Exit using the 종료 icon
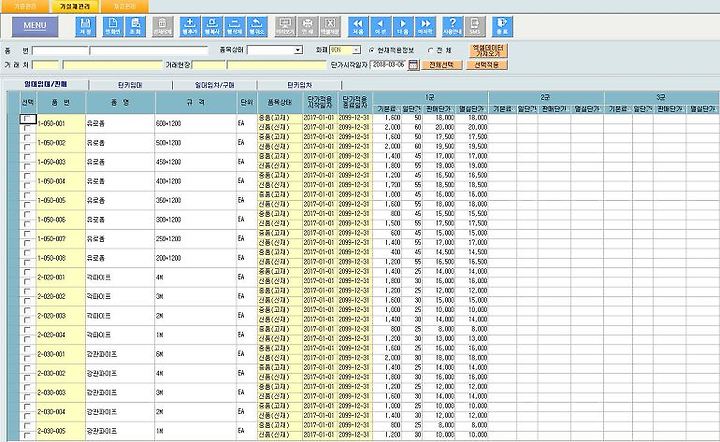Image resolution: width=720 pixels, height=442 pixels. click(502, 27)
